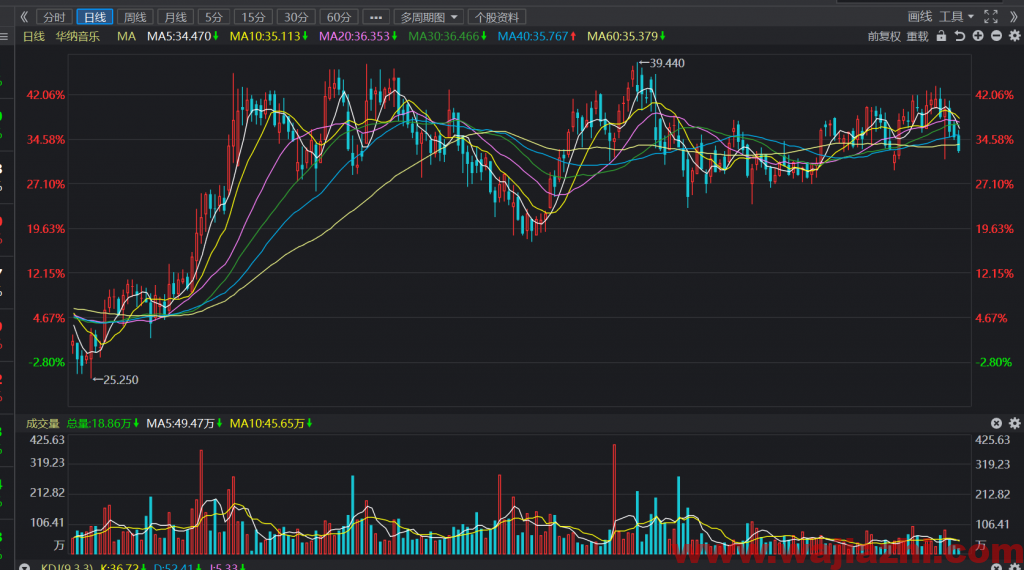Click the undo arrow icon
The width and height of the screenshot is (1024, 570).
959,37
